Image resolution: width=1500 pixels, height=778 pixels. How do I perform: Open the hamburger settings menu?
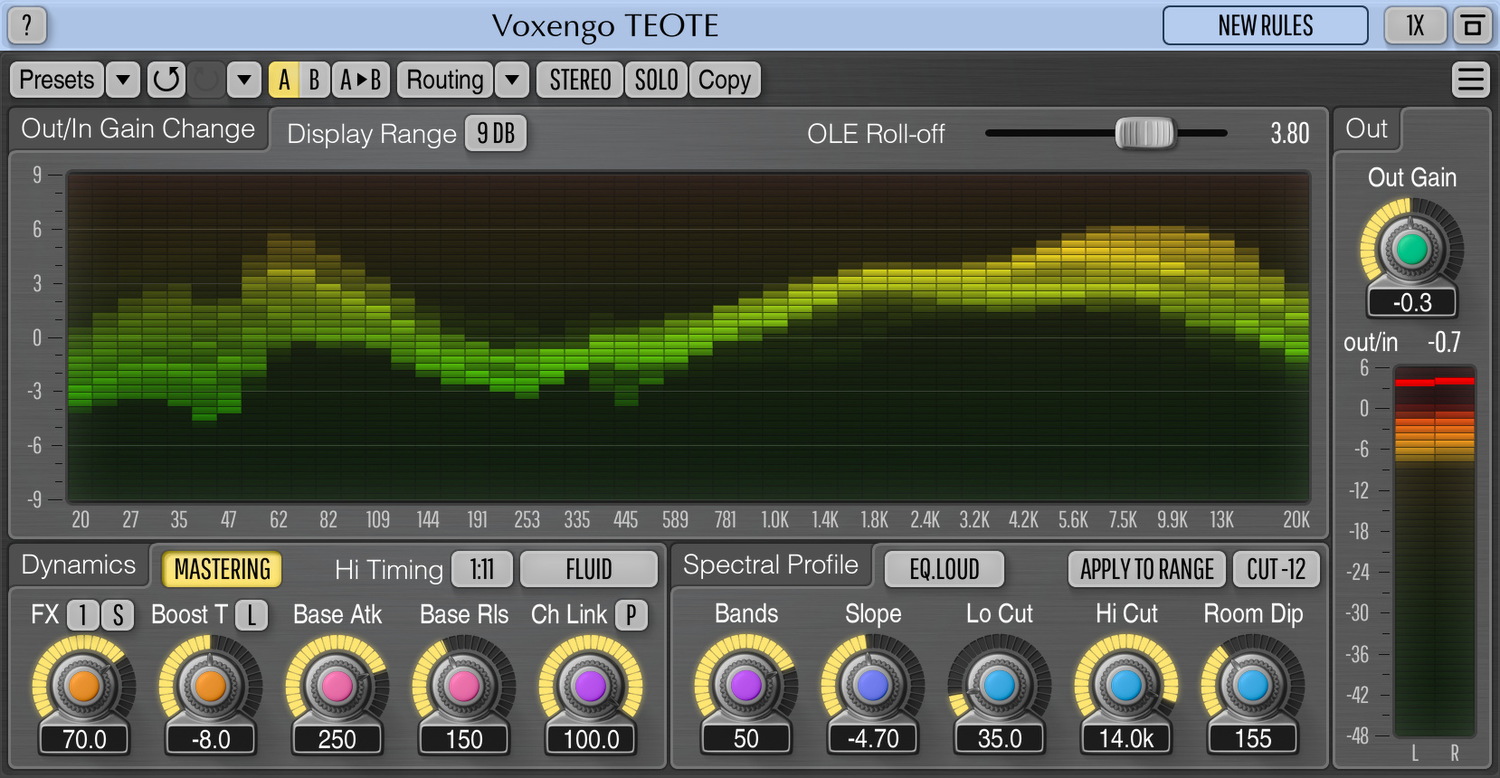click(1471, 80)
